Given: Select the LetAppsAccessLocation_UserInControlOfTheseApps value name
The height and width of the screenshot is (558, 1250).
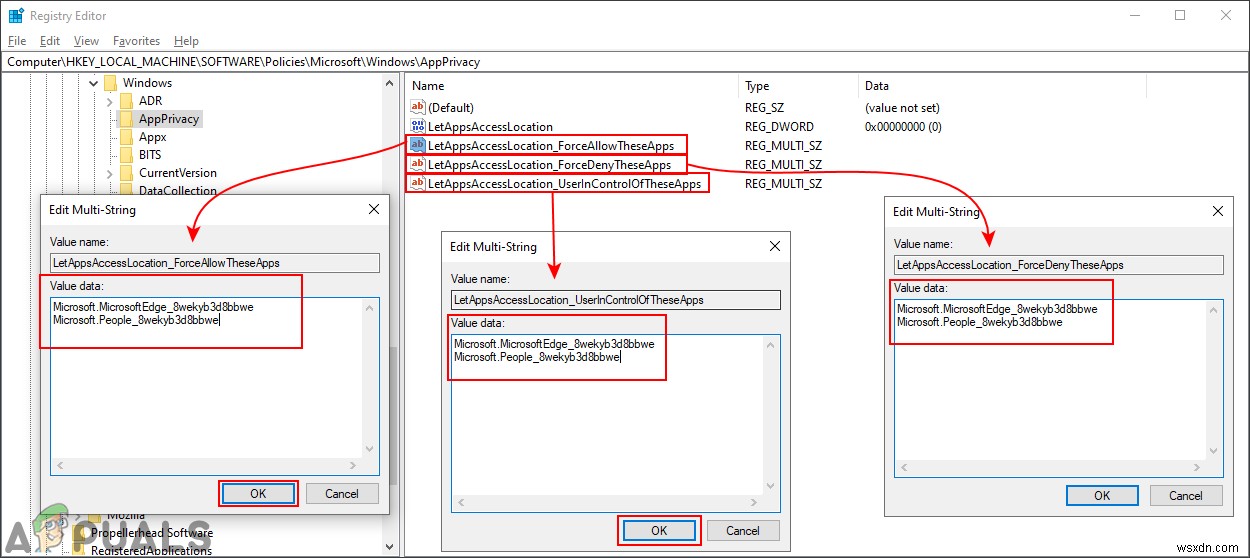Looking at the screenshot, I should 564,183.
